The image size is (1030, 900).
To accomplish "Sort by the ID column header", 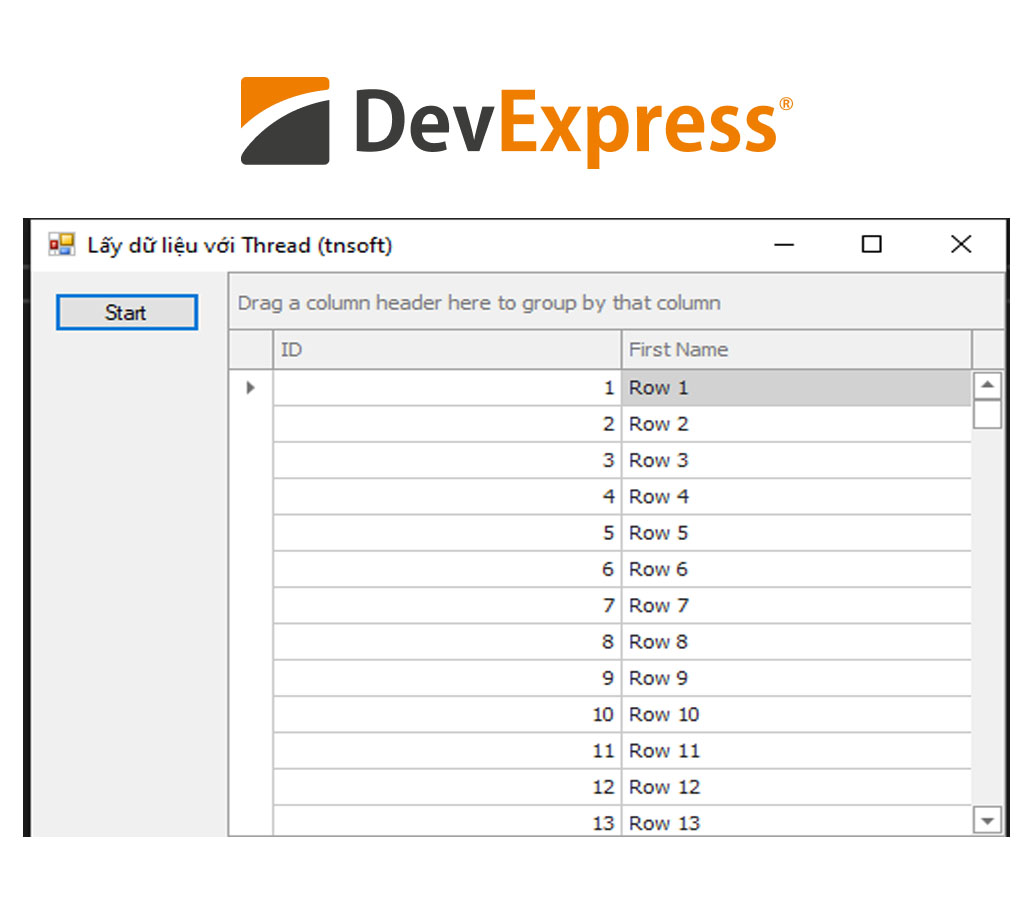I will point(447,349).
